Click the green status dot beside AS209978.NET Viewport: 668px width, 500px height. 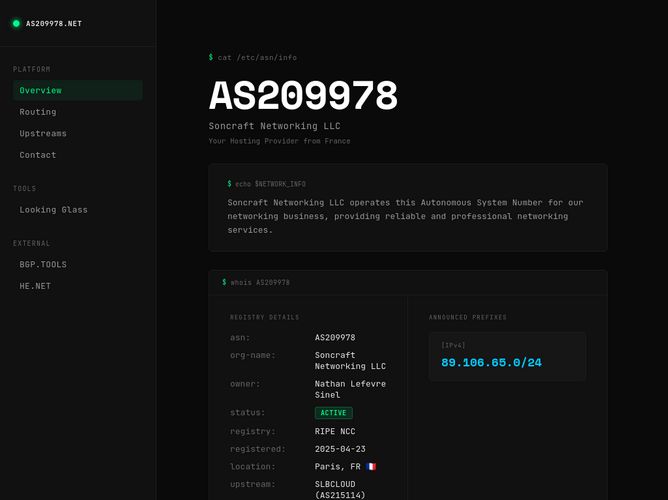16,23
